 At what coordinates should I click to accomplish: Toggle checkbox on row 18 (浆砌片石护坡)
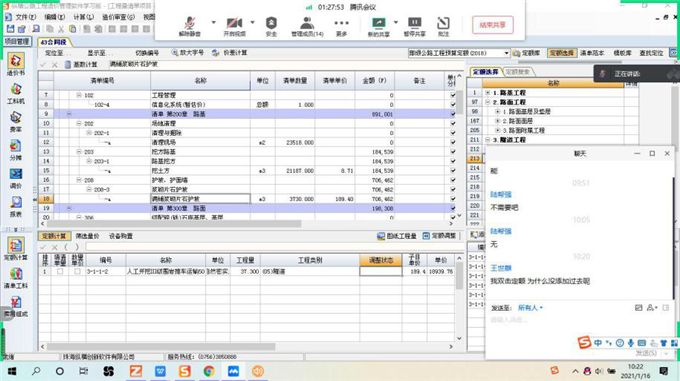click(453, 199)
